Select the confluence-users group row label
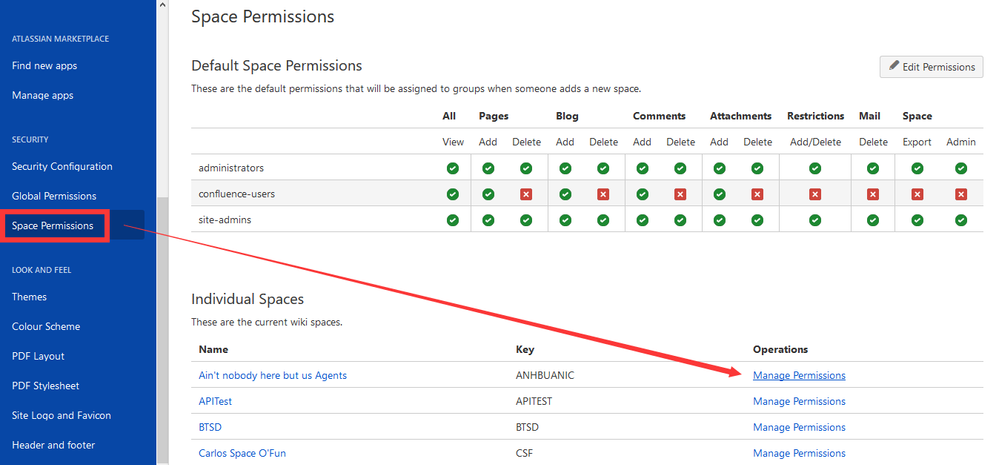 pos(237,194)
